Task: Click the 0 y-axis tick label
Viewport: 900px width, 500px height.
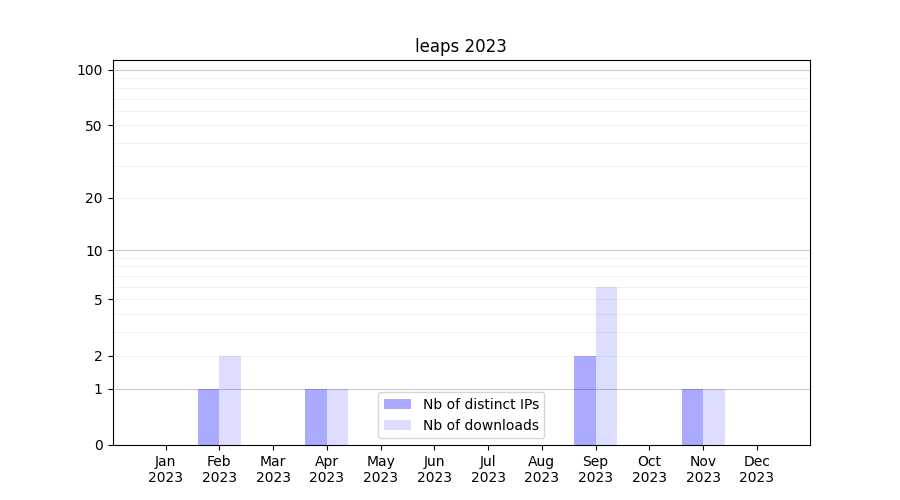Action: pos(98,445)
